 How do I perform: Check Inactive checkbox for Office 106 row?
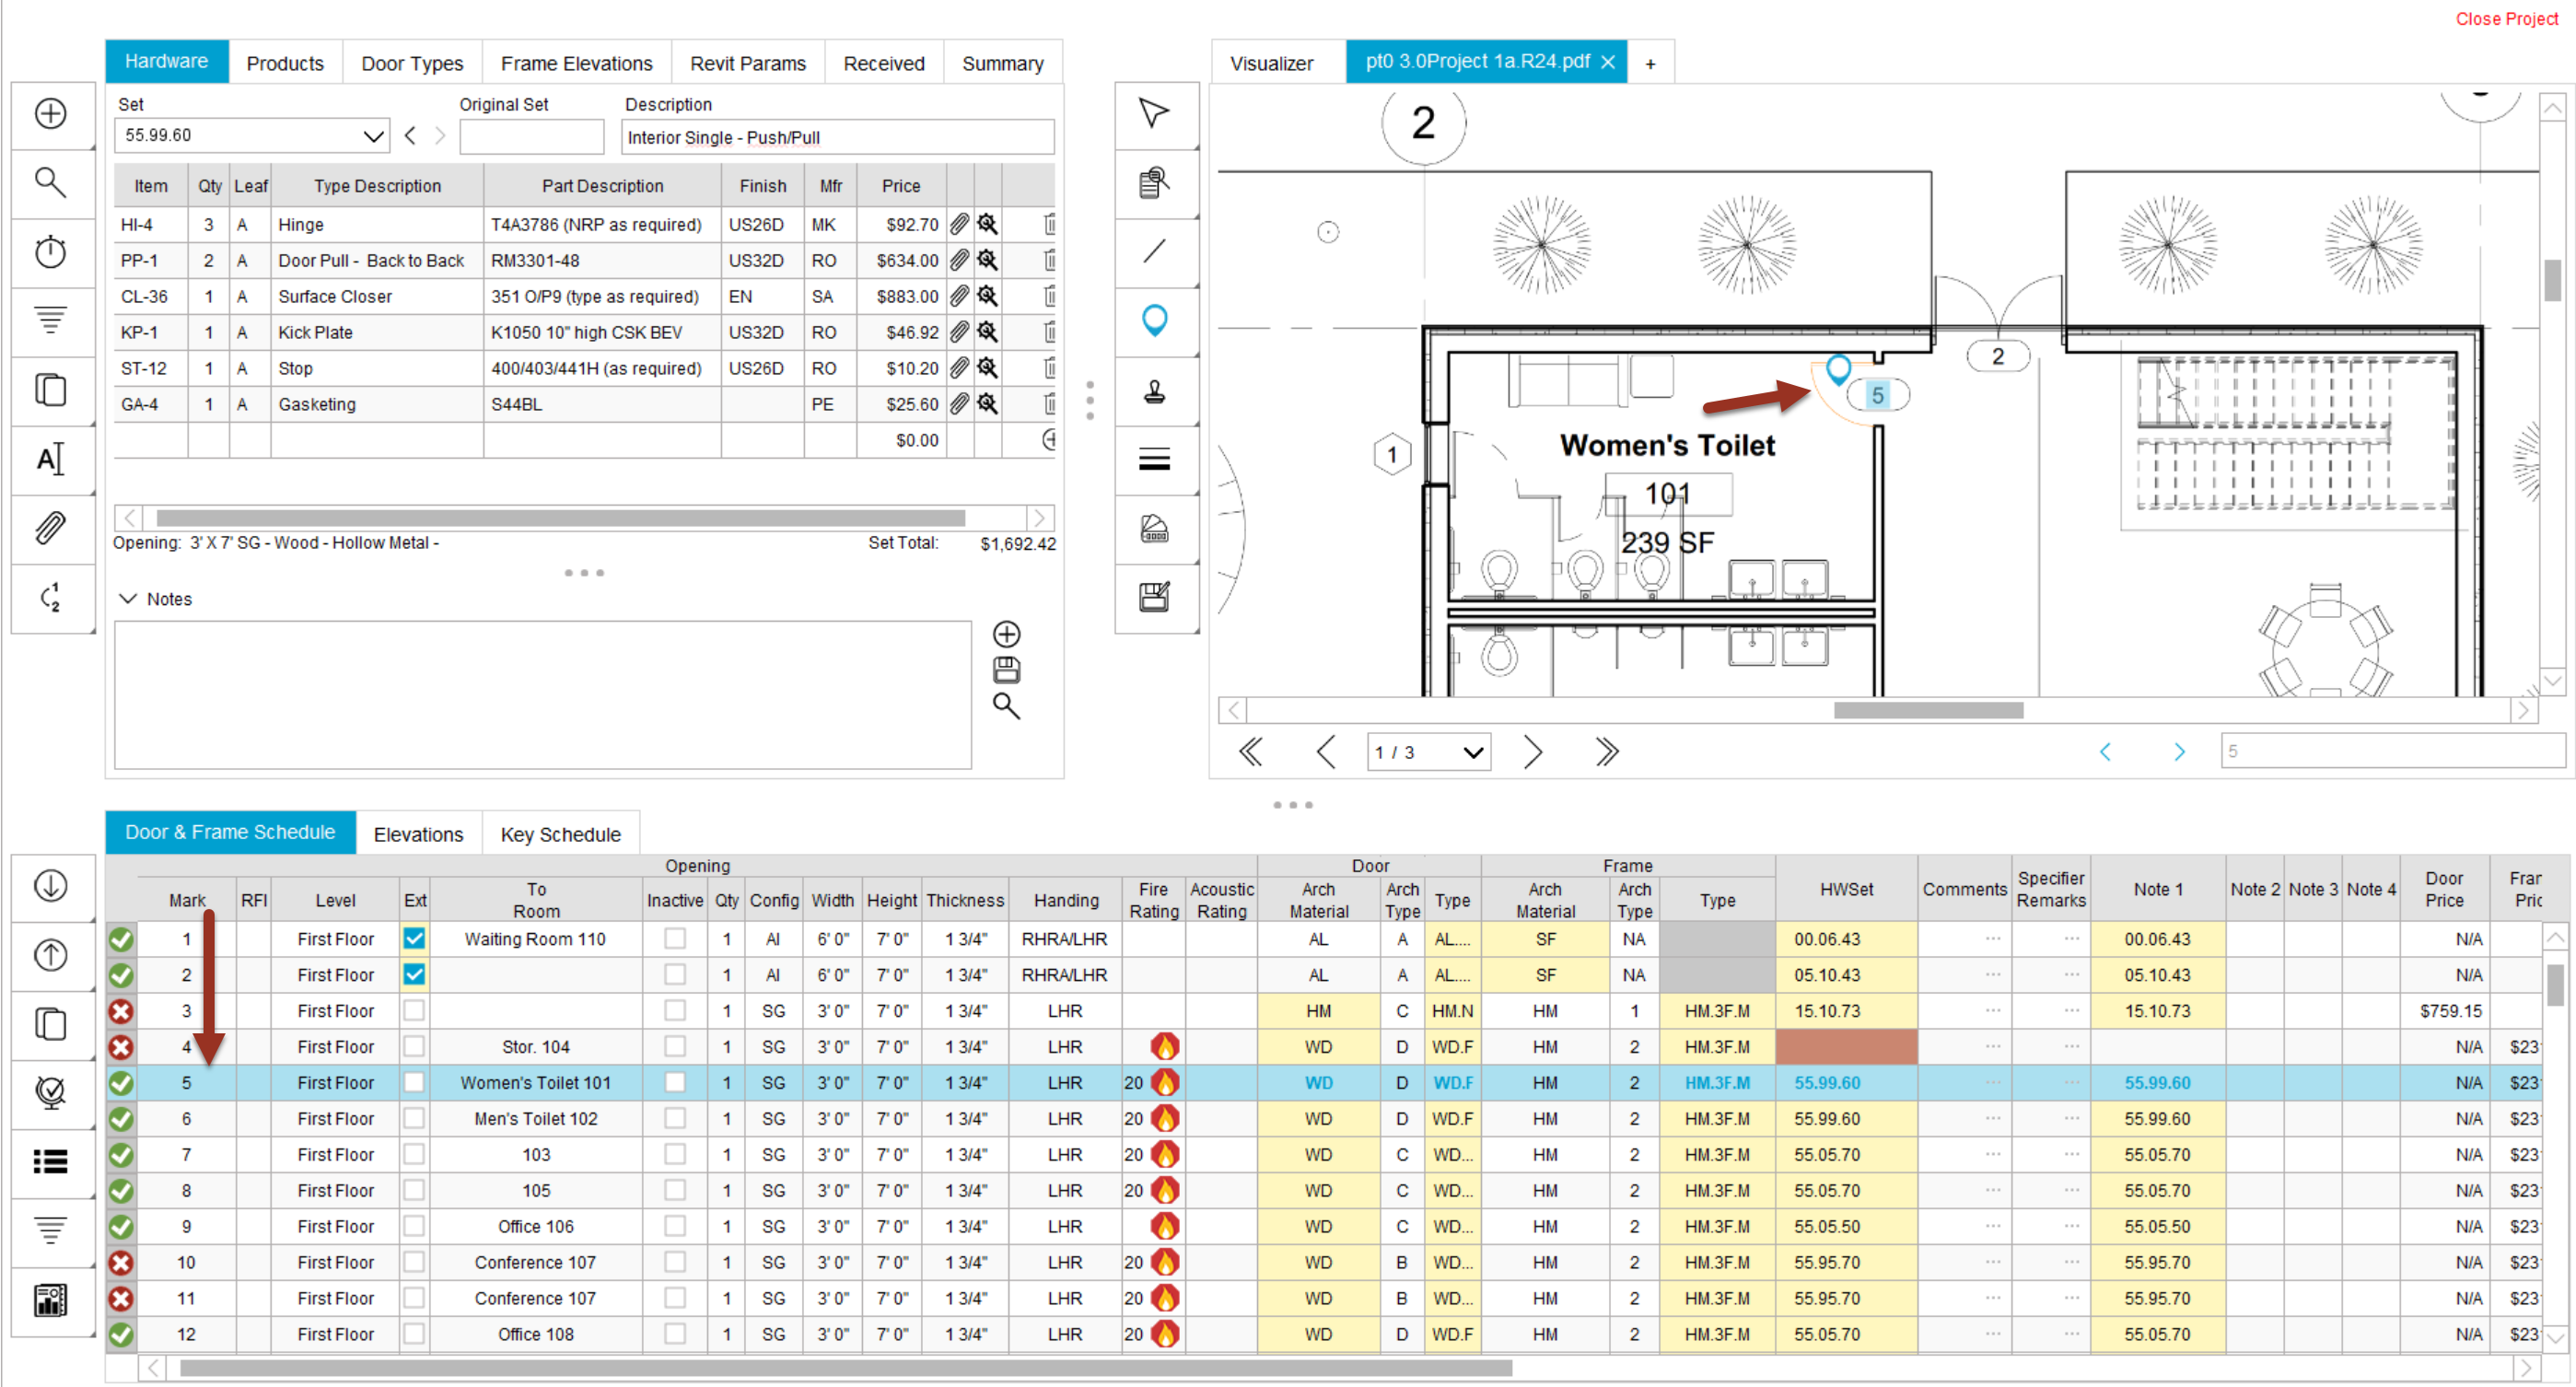[x=675, y=1226]
